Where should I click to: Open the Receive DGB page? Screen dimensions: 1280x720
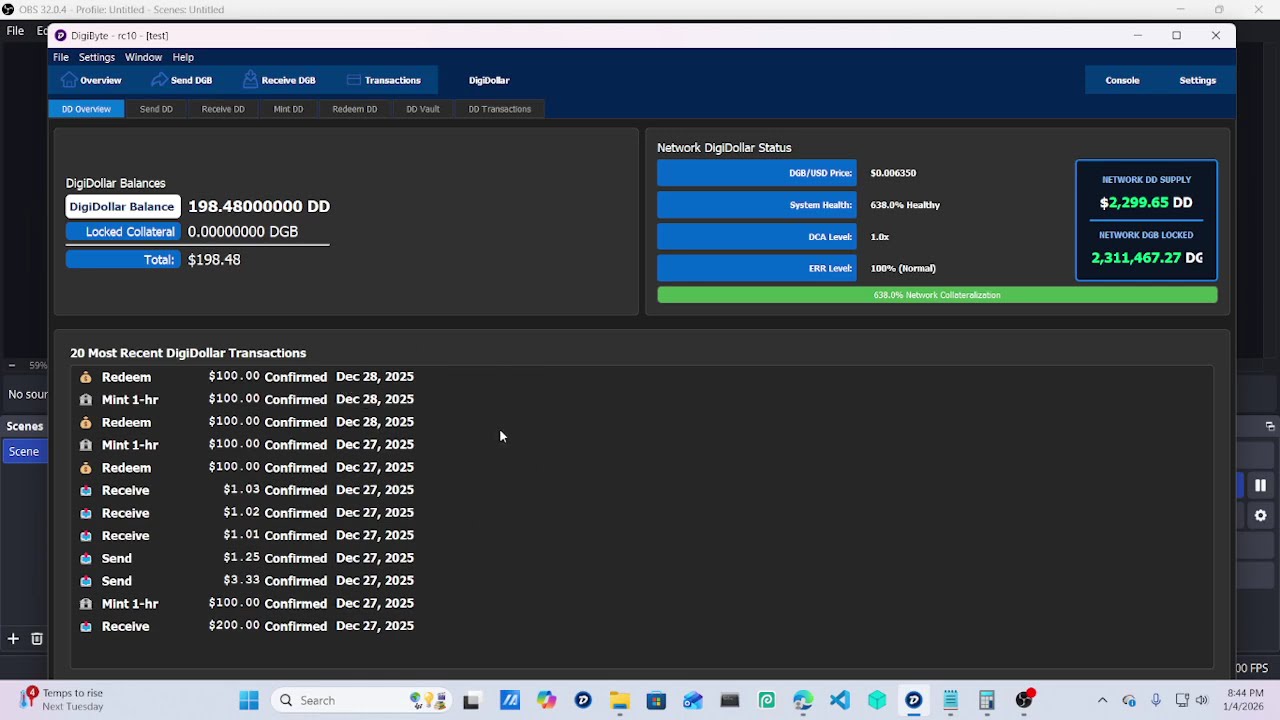tap(279, 80)
